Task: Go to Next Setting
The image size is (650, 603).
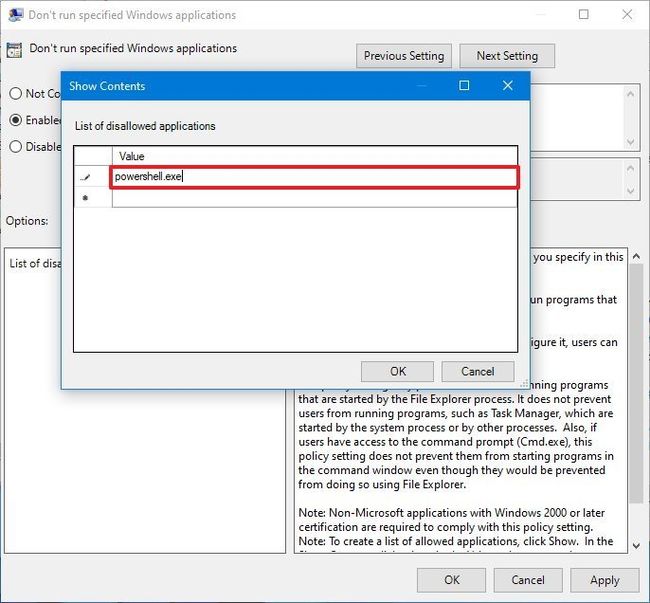Action: click(507, 56)
